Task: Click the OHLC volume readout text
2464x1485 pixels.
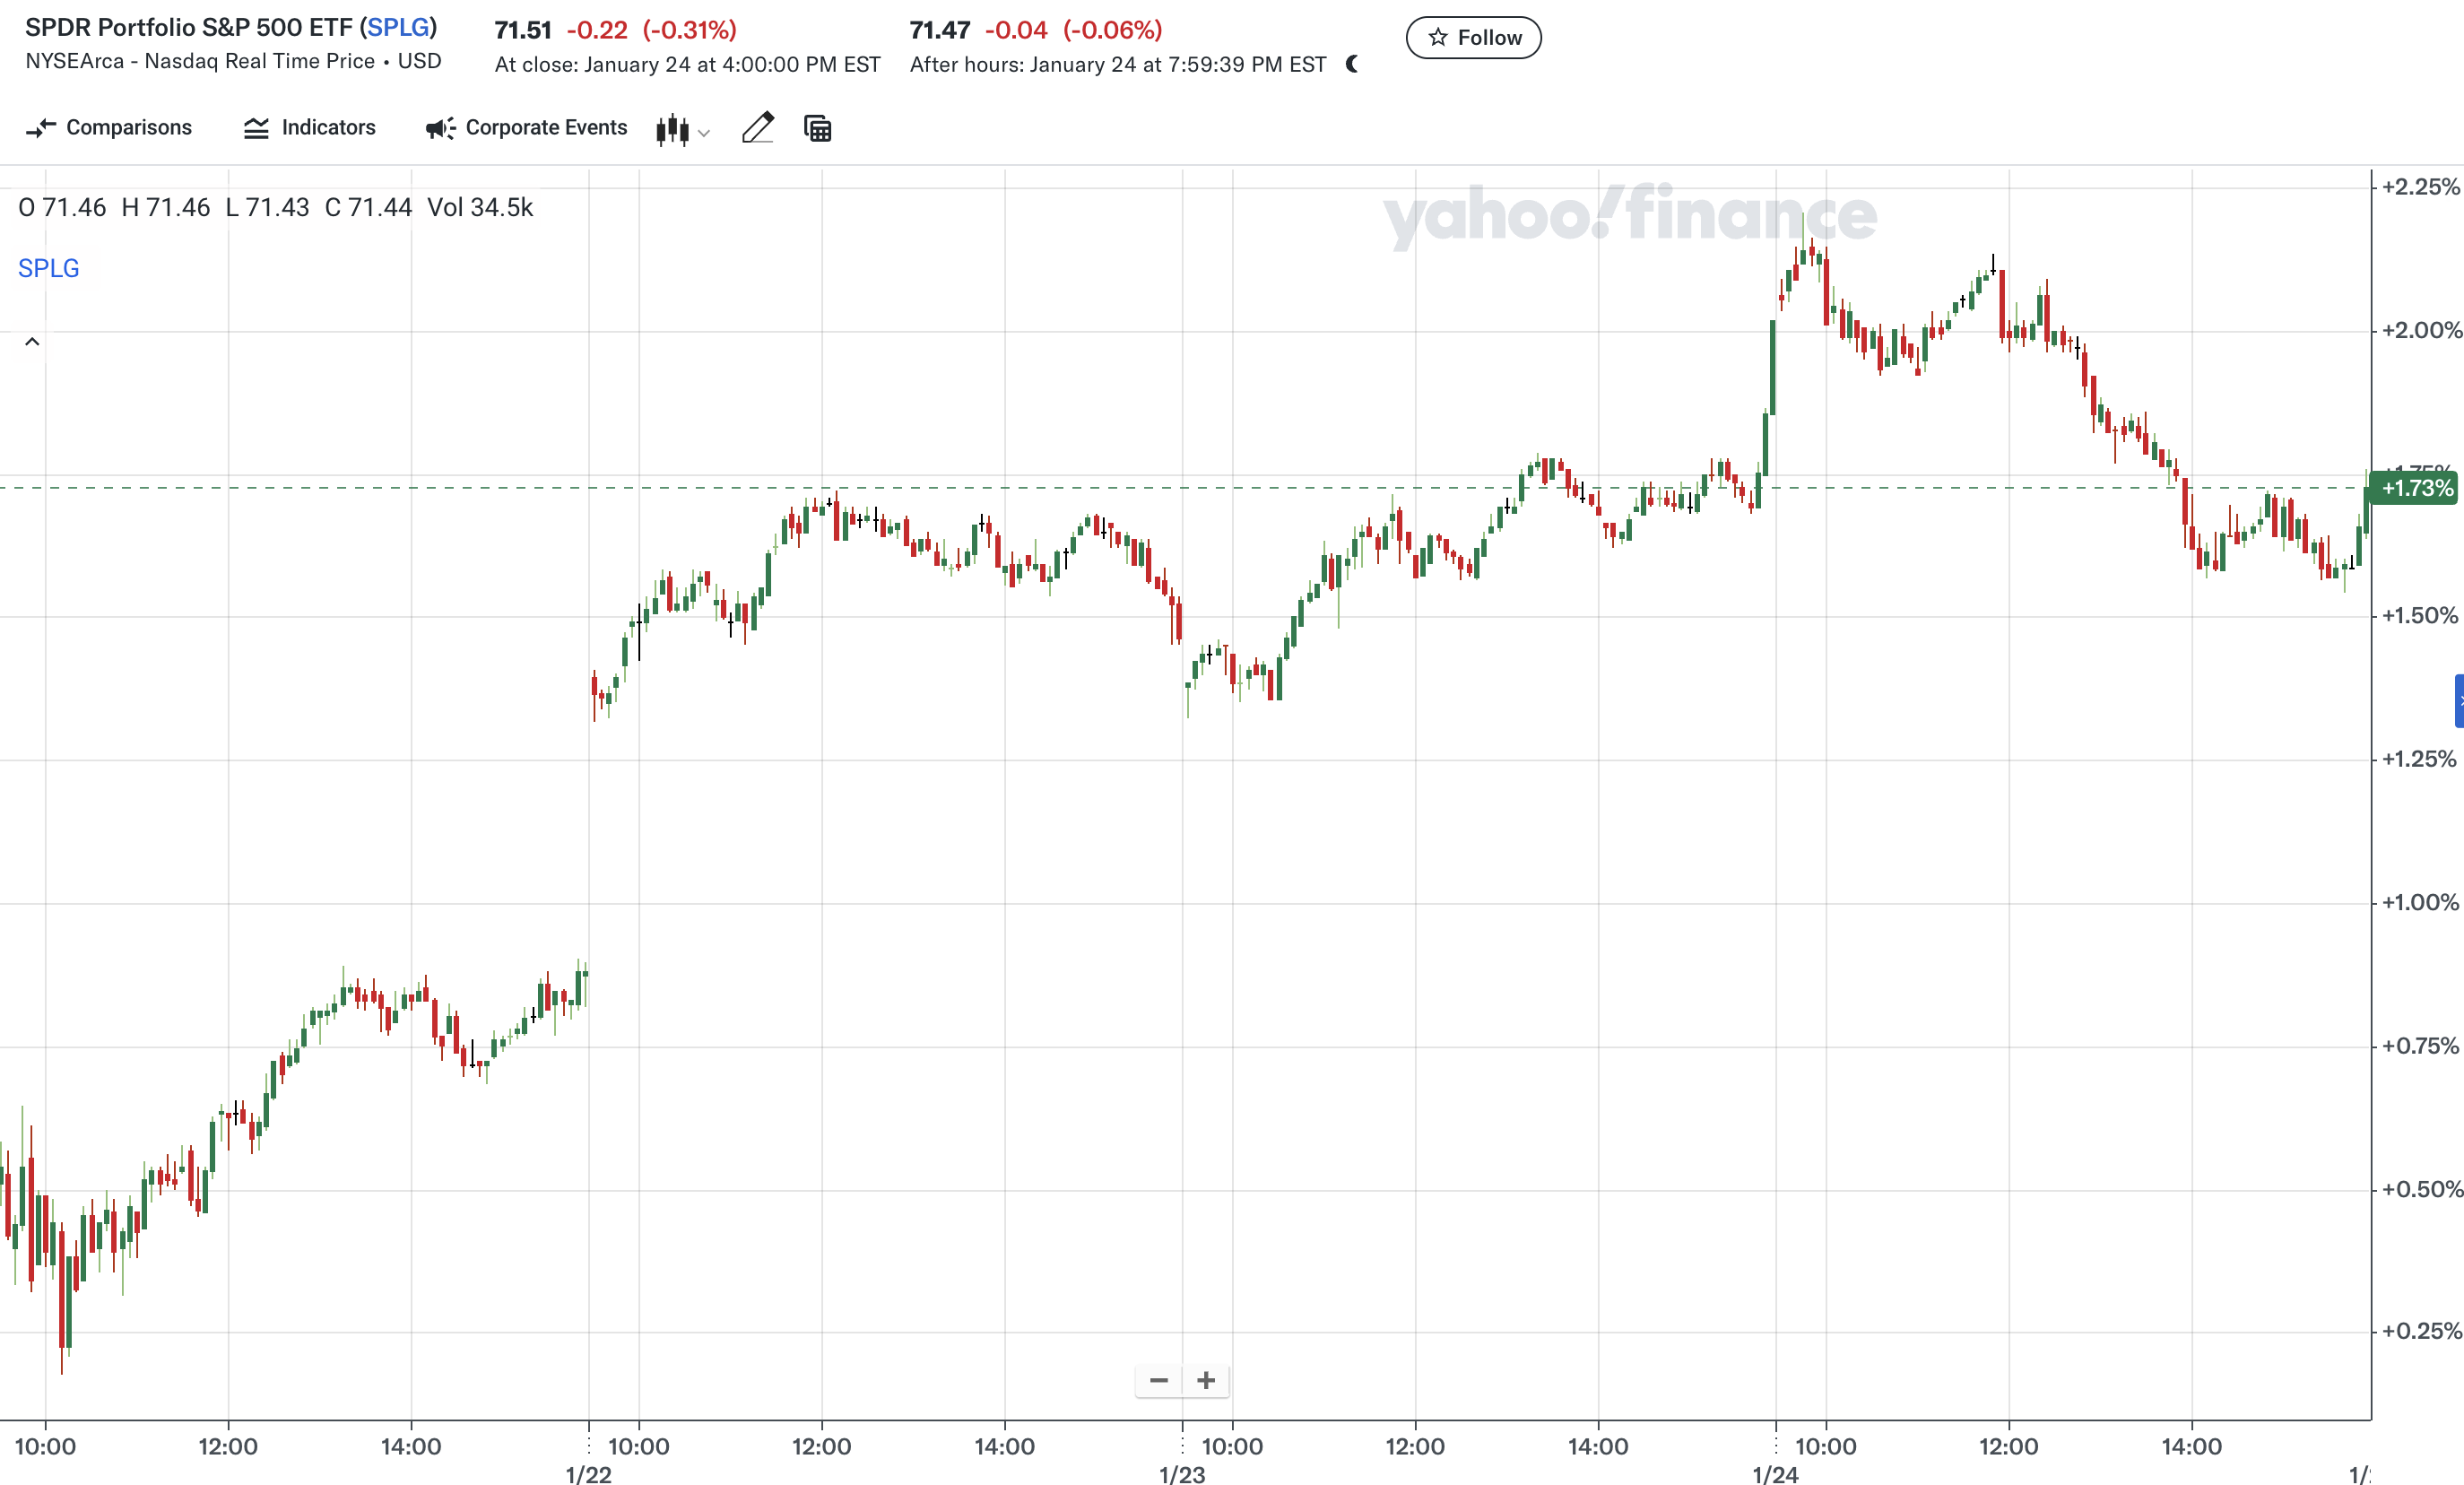Action: coord(274,206)
